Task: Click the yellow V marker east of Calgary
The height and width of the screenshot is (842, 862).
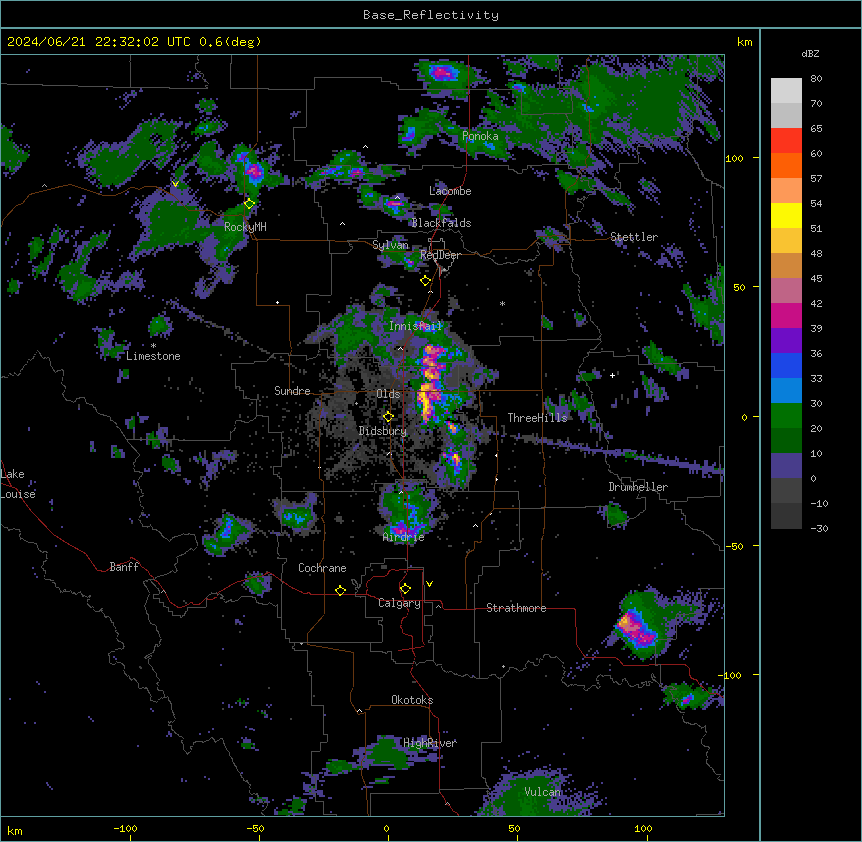Action: pyautogui.click(x=429, y=584)
